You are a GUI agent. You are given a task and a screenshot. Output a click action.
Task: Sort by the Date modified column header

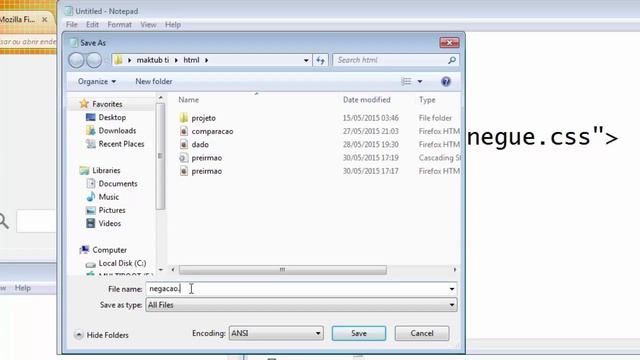pyautogui.click(x=367, y=100)
